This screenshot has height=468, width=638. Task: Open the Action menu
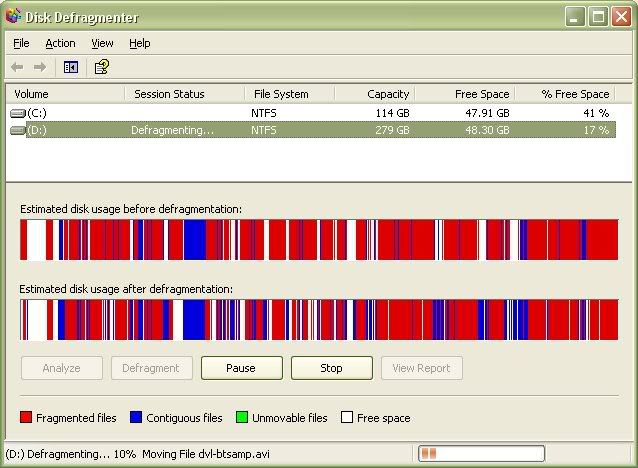pyautogui.click(x=60, y=43)
